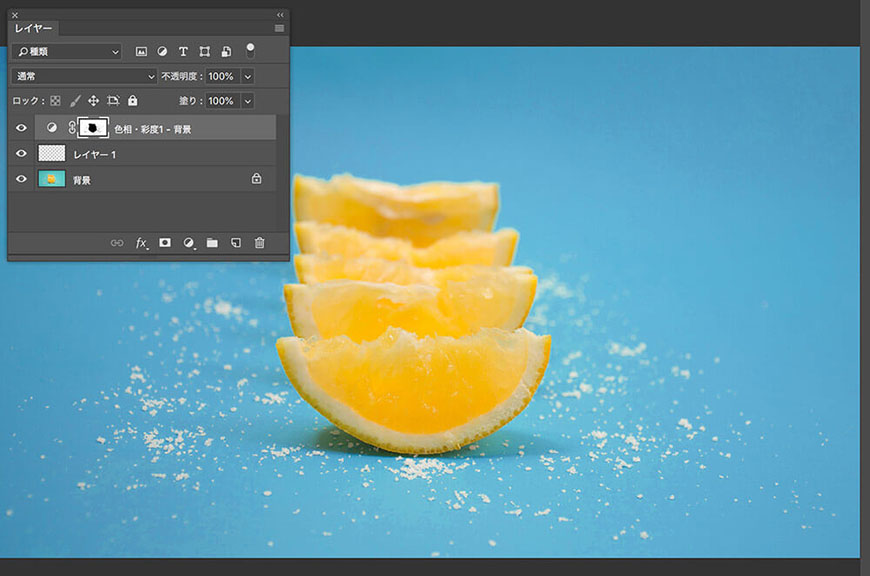Open the fx layer style menu

tap(142, 243)
